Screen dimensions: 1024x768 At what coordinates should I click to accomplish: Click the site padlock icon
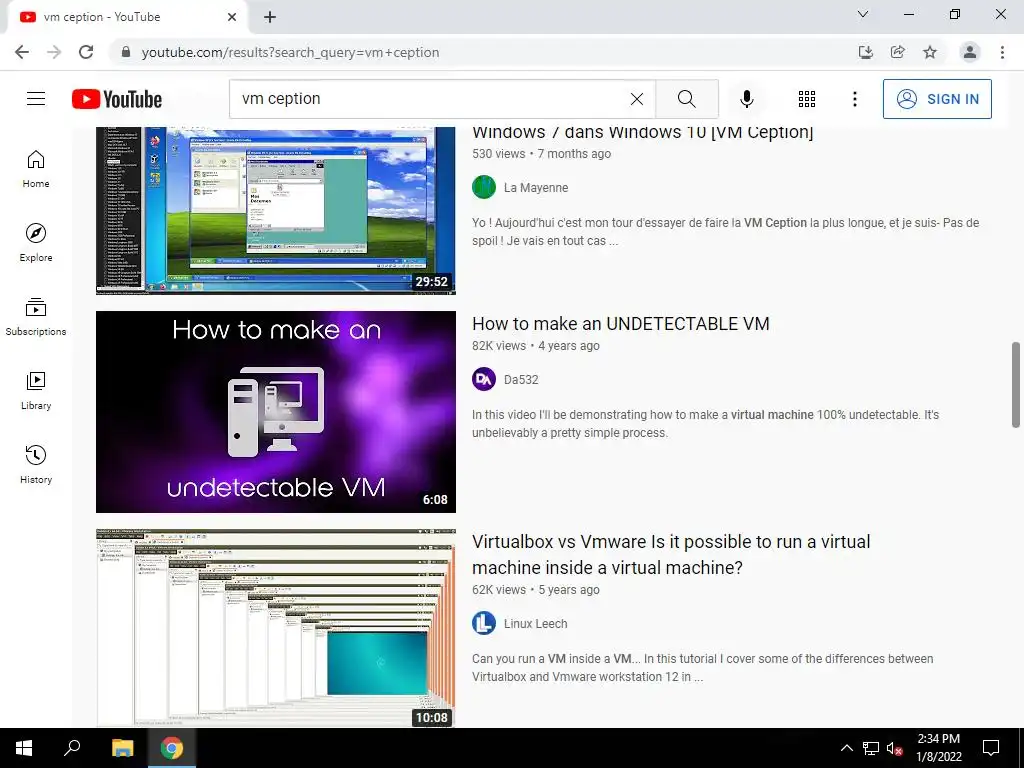coord(126,52)
